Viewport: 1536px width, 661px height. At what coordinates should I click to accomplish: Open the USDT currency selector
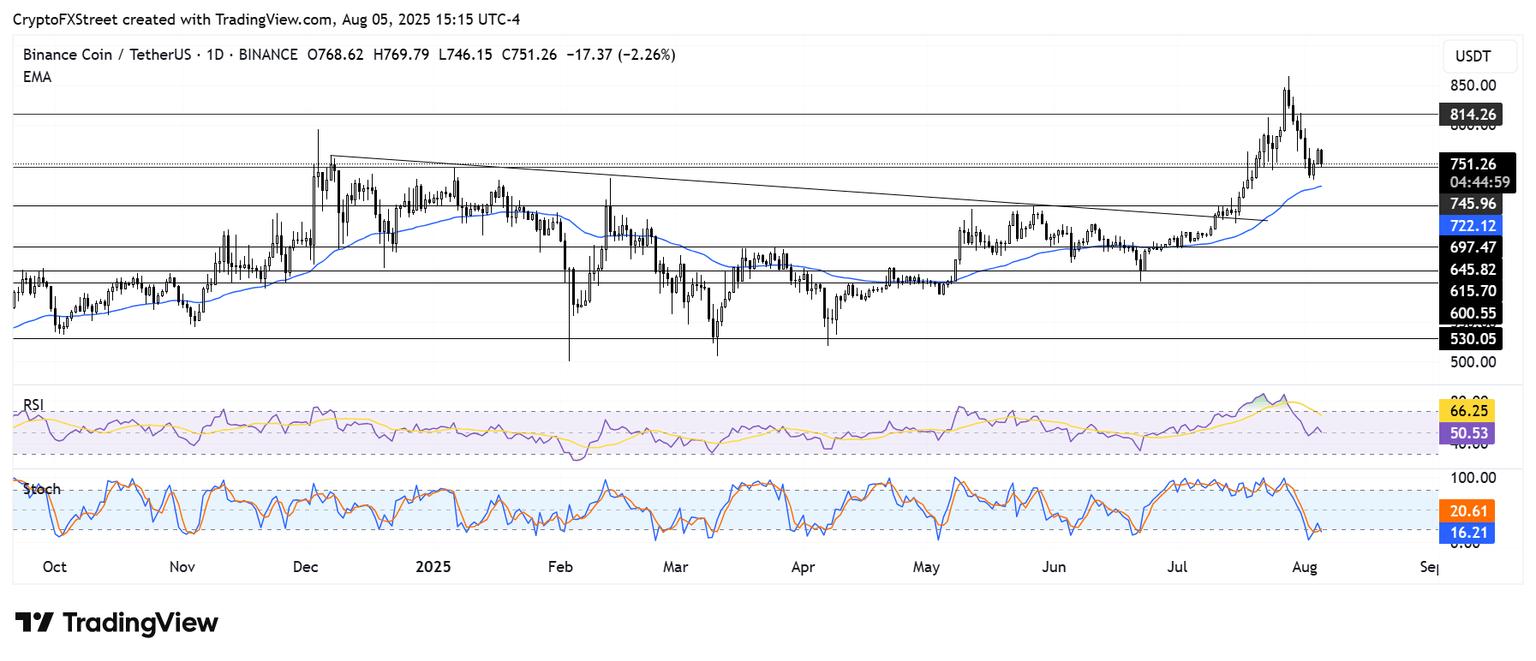pyautogui.click(x=1471, y=55)
